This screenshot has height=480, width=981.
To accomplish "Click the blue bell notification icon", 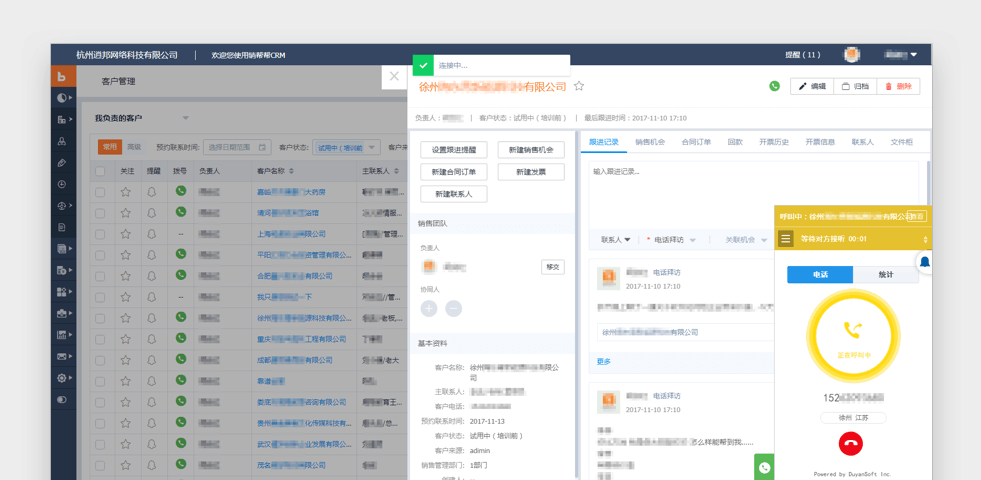I will tap(924, 262).
